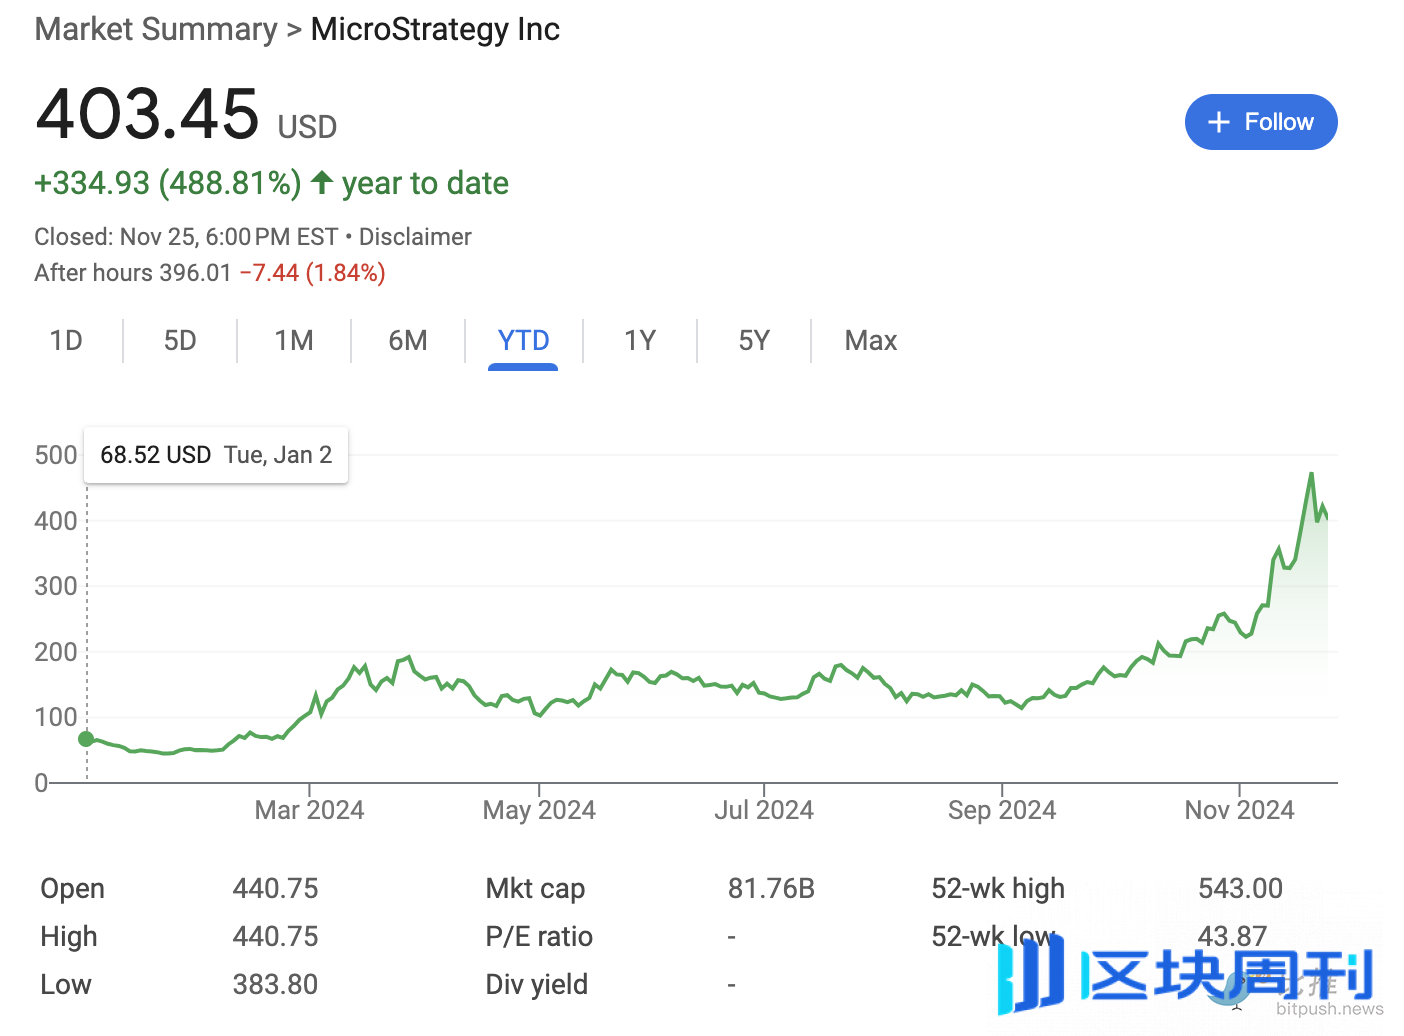Select the Max time range
Viewport: 1404px width, 1036px height.
pos(869,340)
